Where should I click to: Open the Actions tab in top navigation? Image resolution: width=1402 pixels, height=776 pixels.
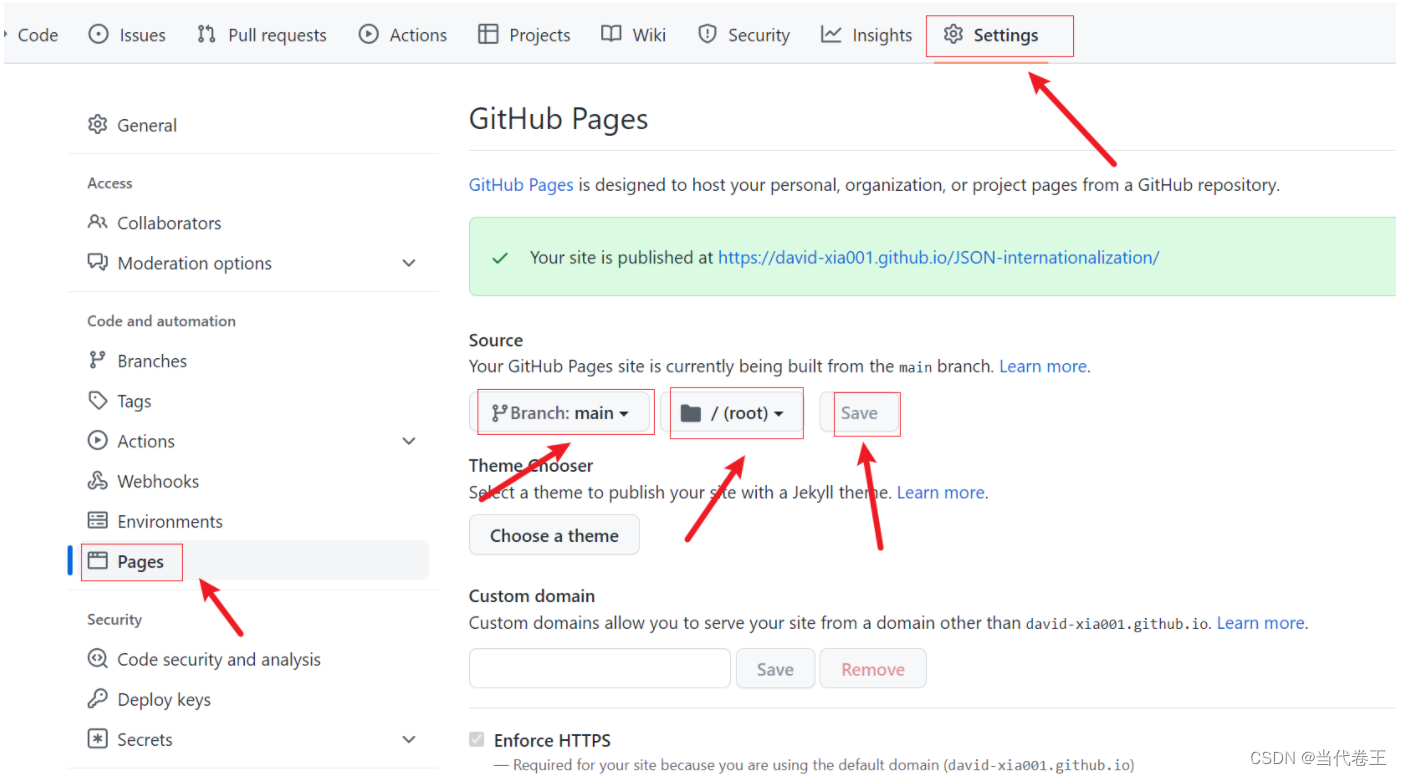pyautogui.click(x=403, y=35)
